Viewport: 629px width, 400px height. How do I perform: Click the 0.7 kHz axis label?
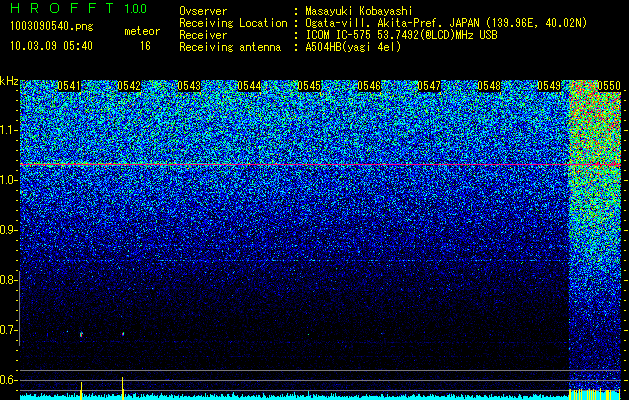[x=8, y=330]
